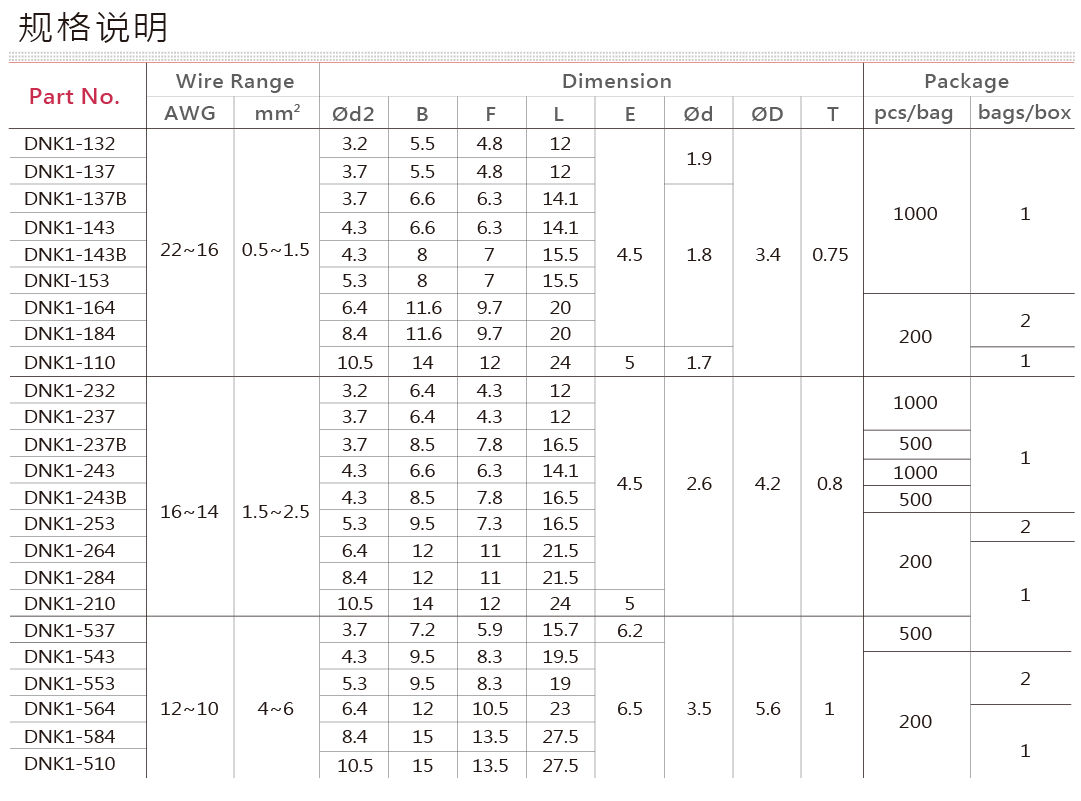This screenshot has height=801, width=1081.
Task: Select the Wire Range header cell
Action: click(234, 81)
